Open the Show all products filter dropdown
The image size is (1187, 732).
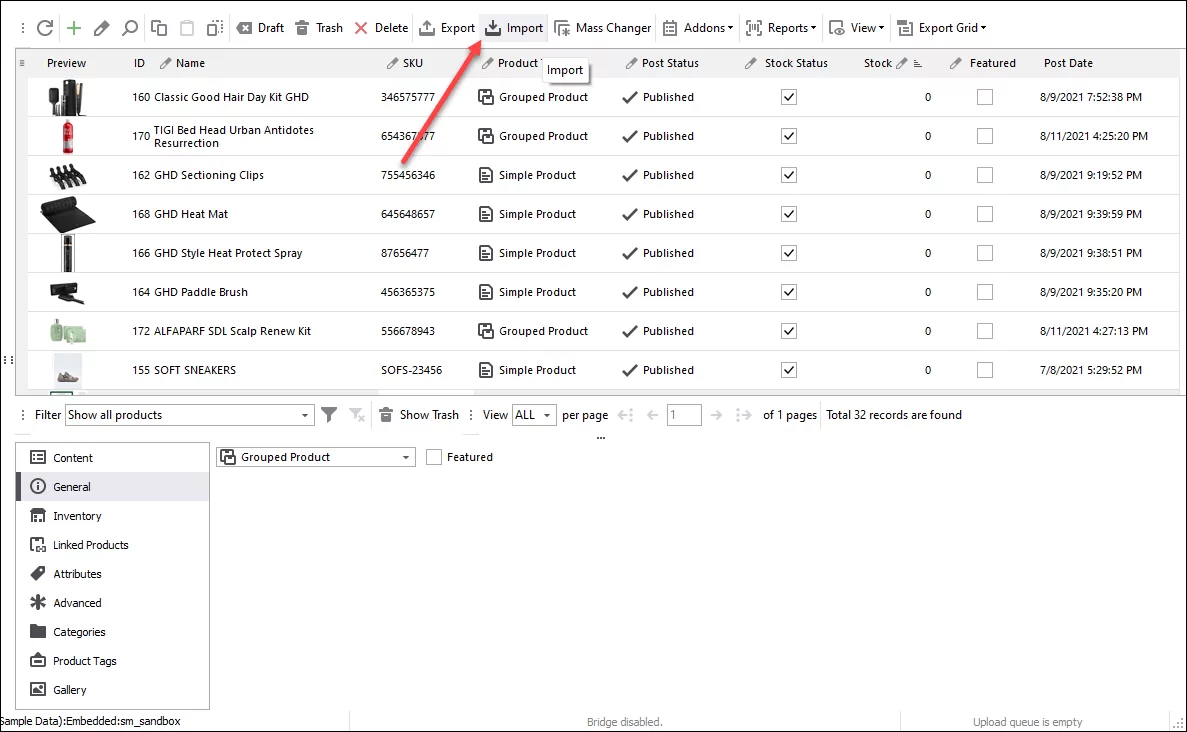coord(305,414)
